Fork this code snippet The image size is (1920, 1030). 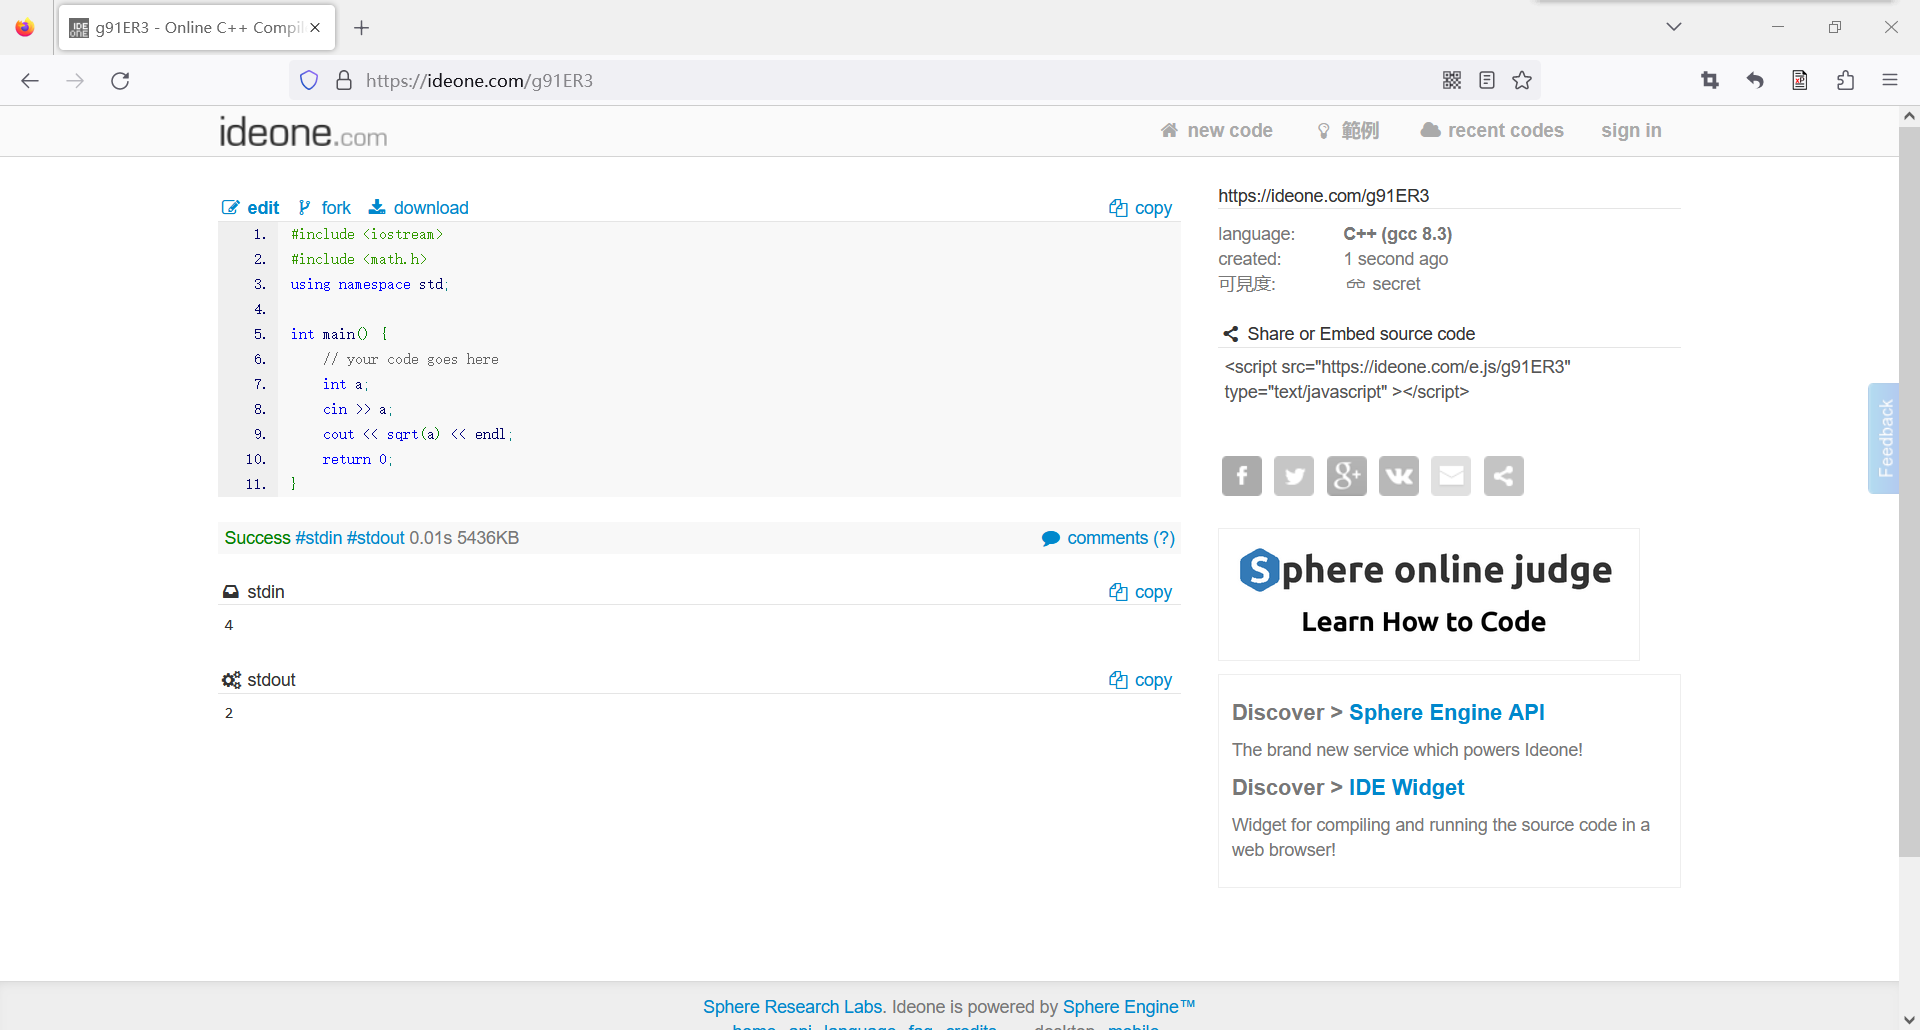[x=324, y=208]
